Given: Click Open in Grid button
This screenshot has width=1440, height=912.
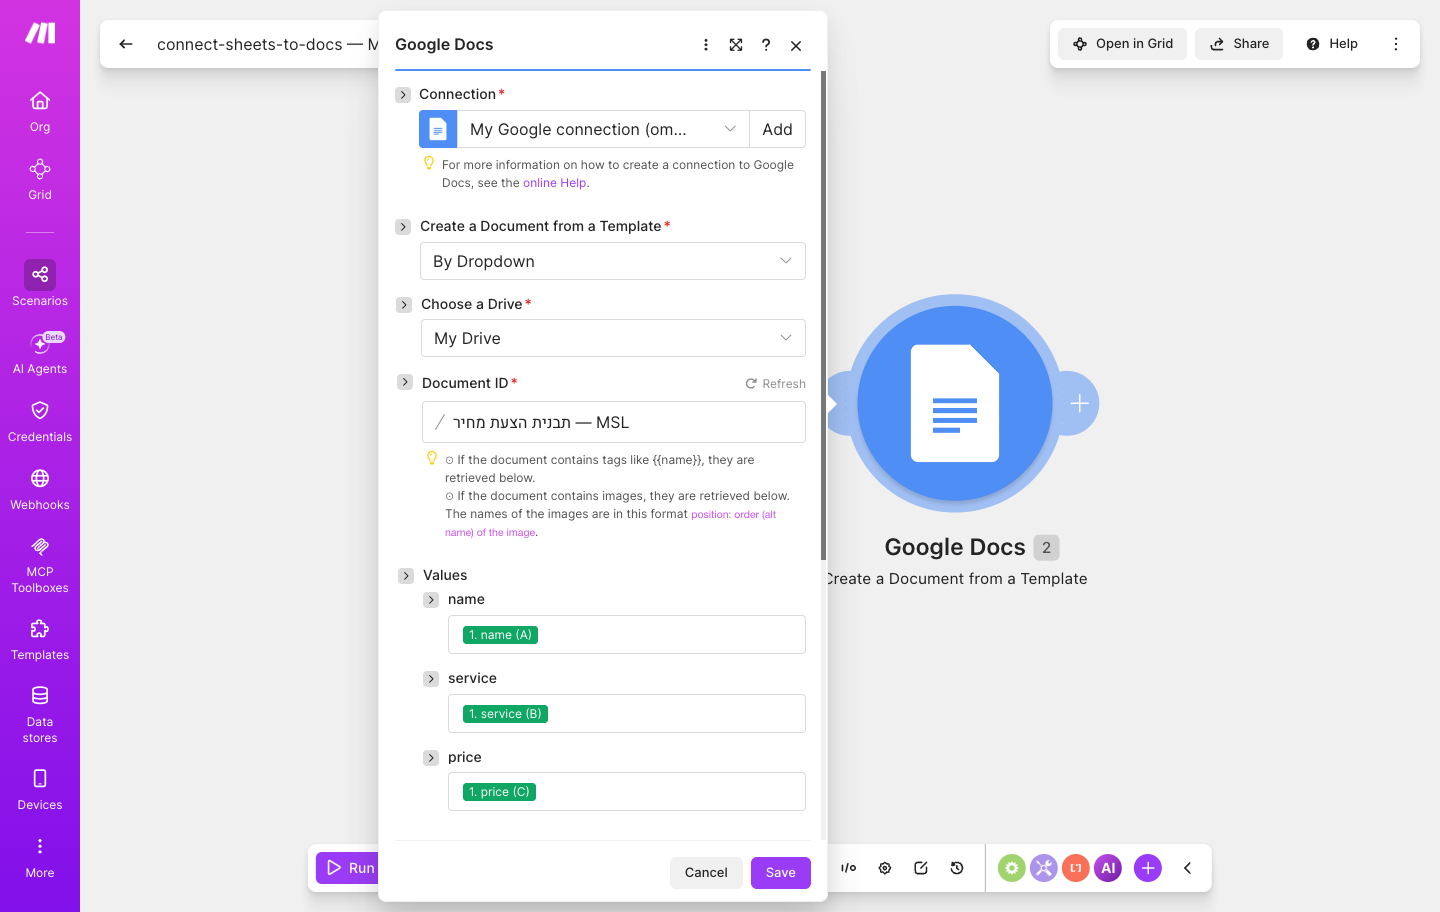Looking at the screenshot, I should click(x=1123, y=44).
